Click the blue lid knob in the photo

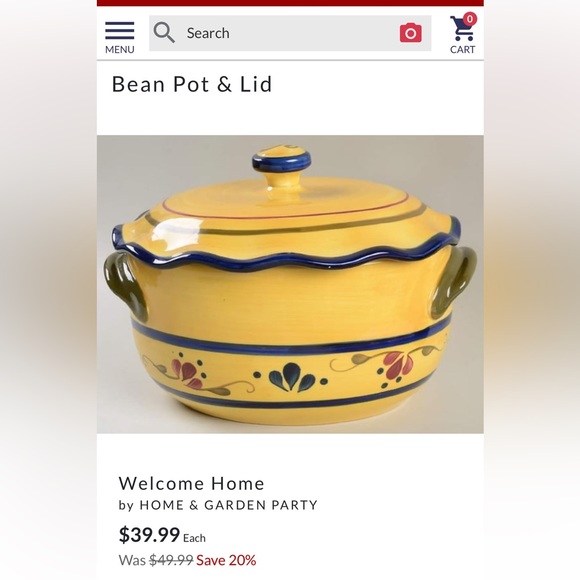click(281, 159)
